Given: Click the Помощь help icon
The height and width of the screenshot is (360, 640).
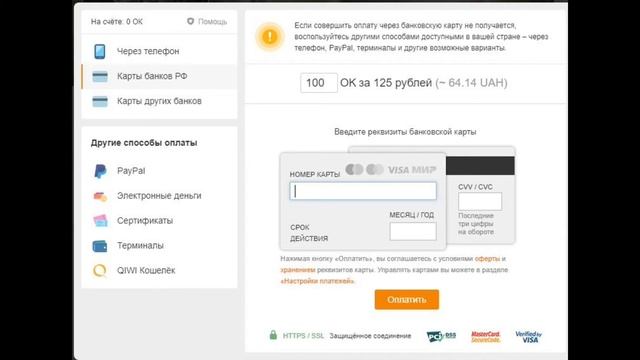Looking at the screenshot, I should click(190, 21).
